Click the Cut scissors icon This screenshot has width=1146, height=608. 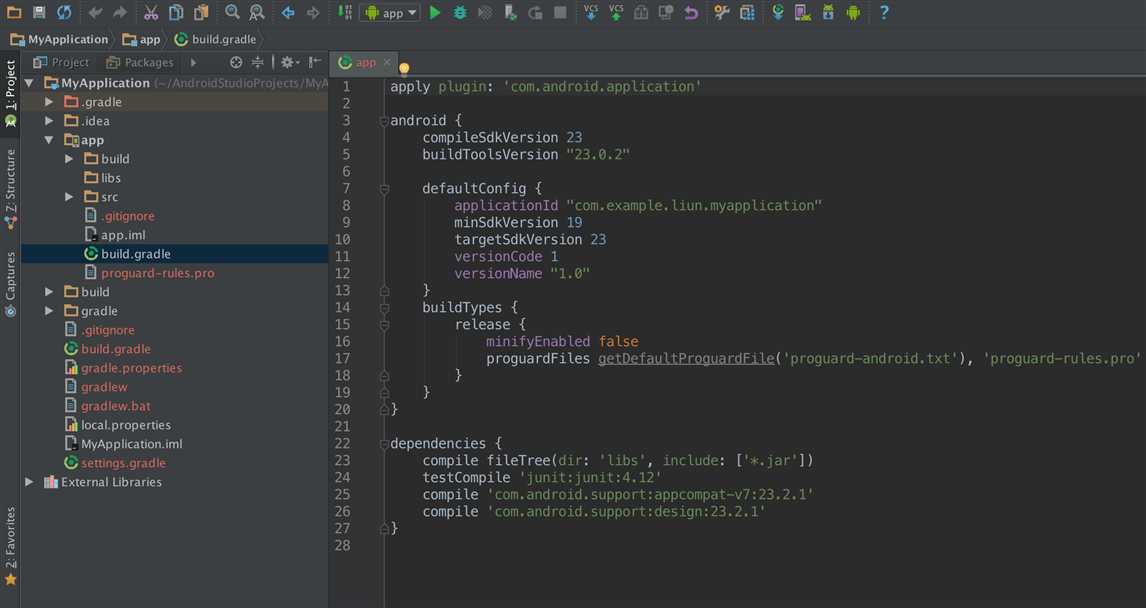(x=151, y=12)
